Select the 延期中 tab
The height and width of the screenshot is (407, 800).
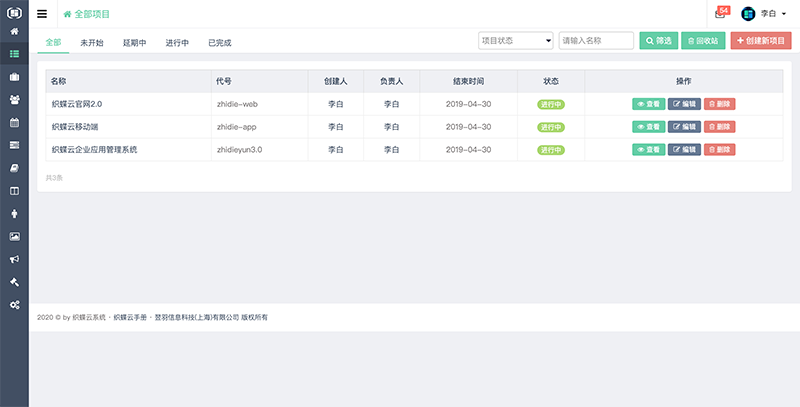click(x=134, y=43)
